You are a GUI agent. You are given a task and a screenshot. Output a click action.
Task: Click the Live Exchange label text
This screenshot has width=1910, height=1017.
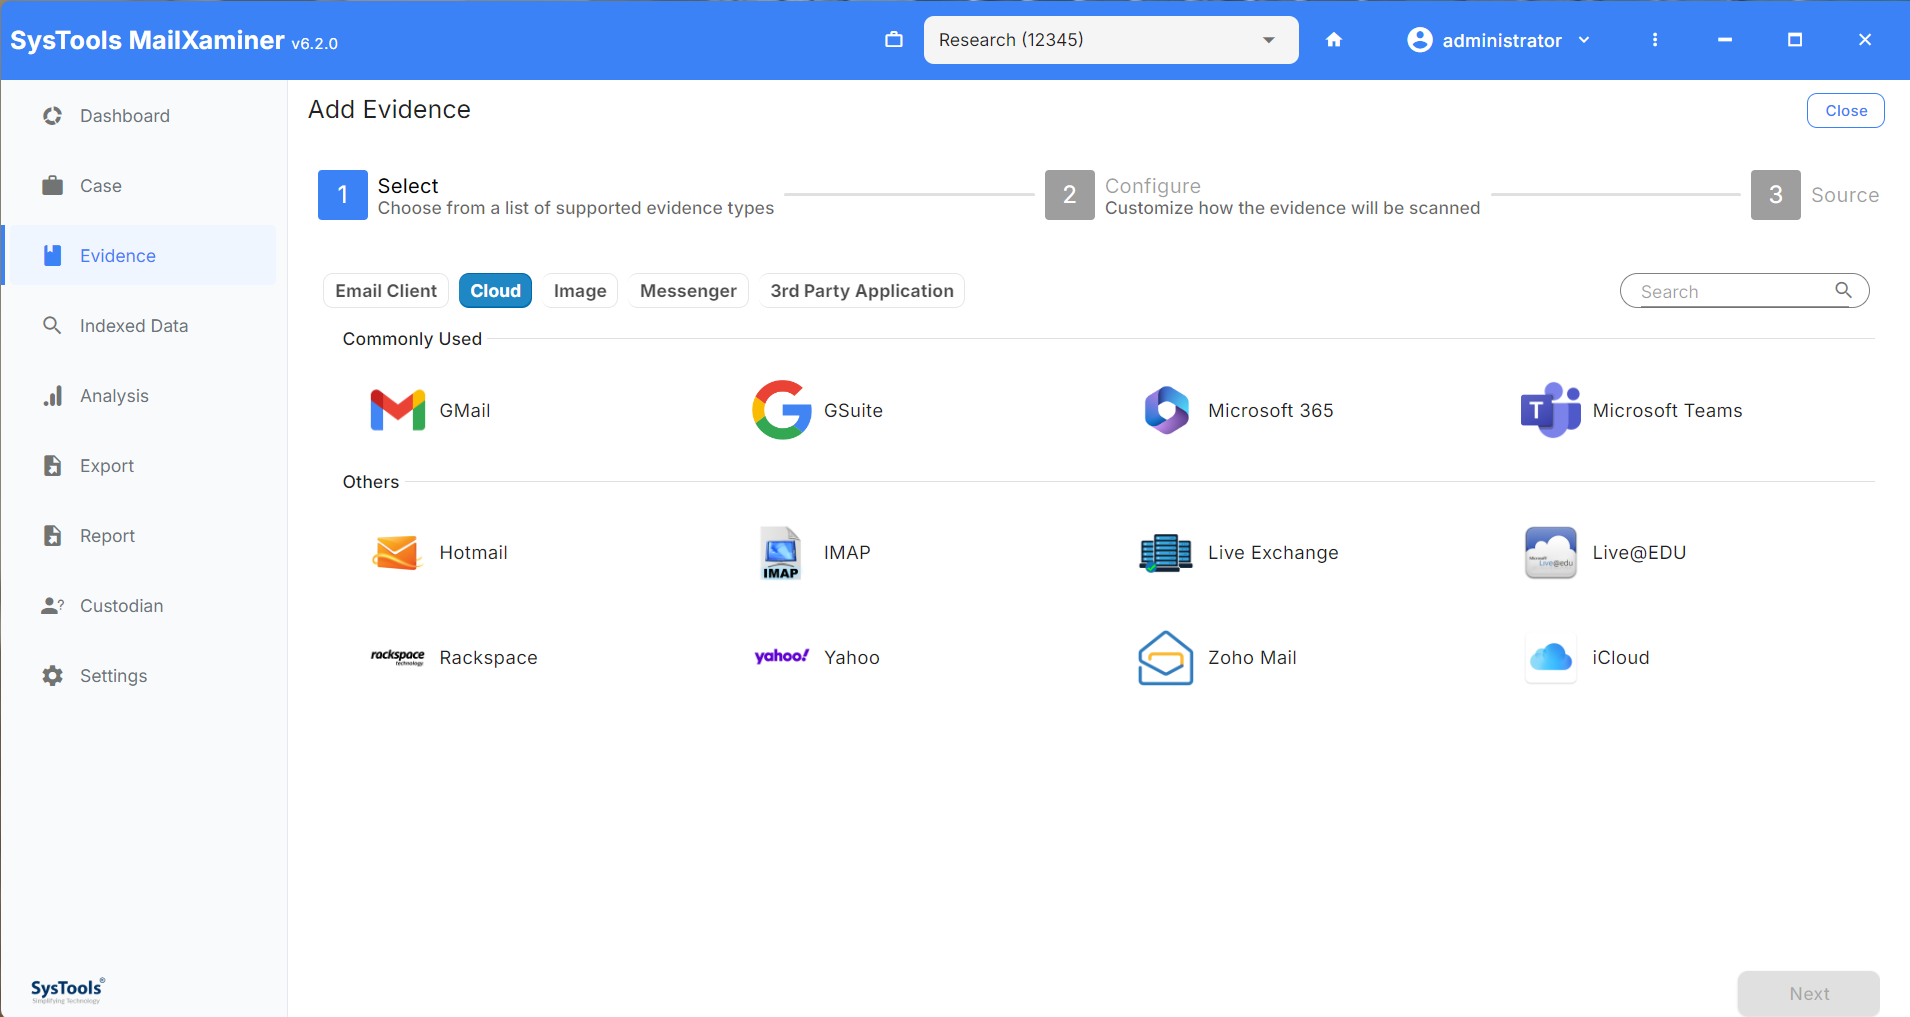(x=1273, y=553)
